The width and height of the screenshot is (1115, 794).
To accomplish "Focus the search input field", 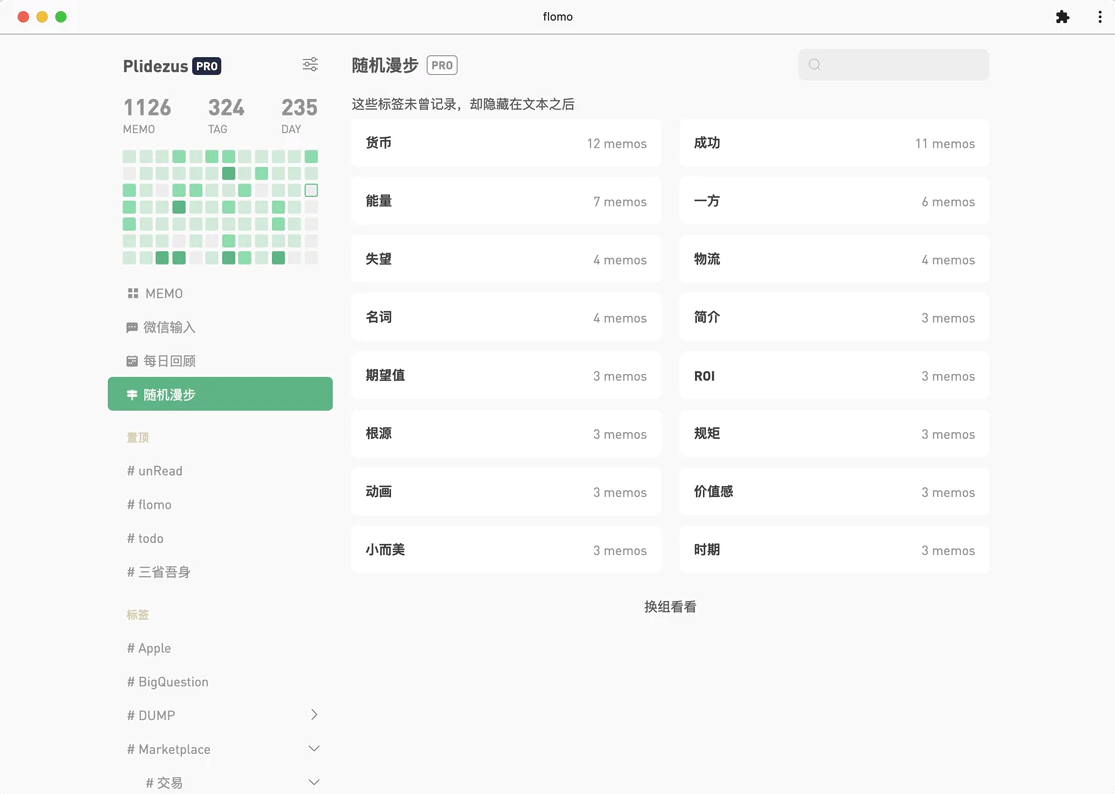I will pos(893,65).
